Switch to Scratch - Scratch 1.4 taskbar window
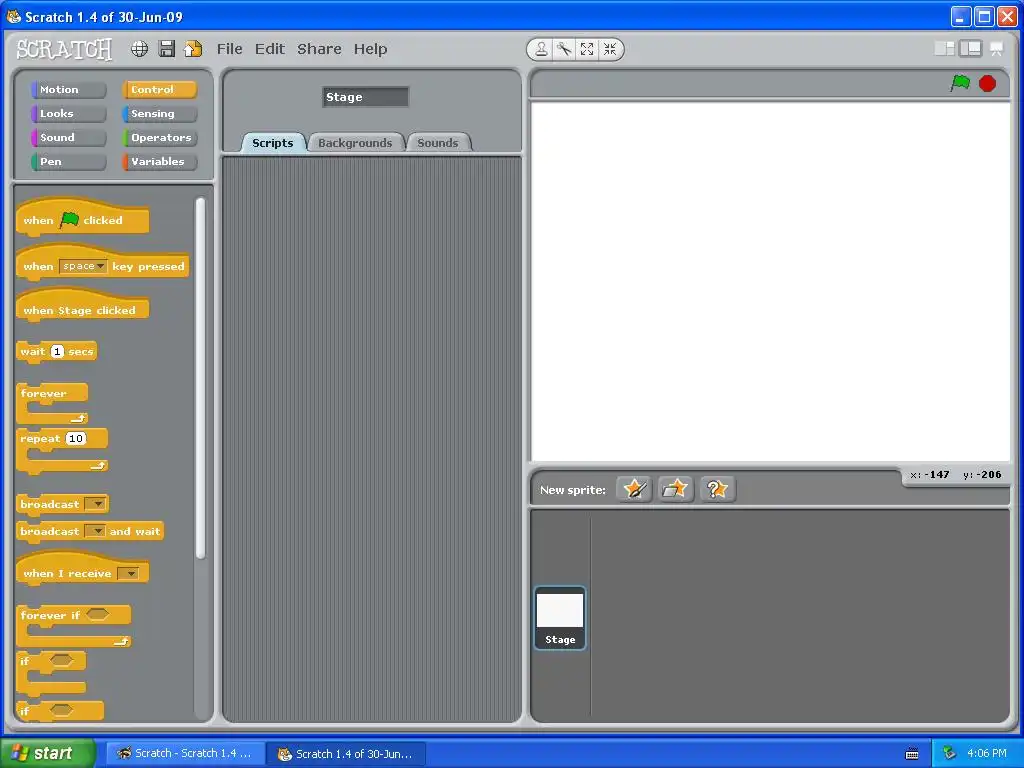The width and height of the screenshot is (1024, 768). click(x=185, y=753)
